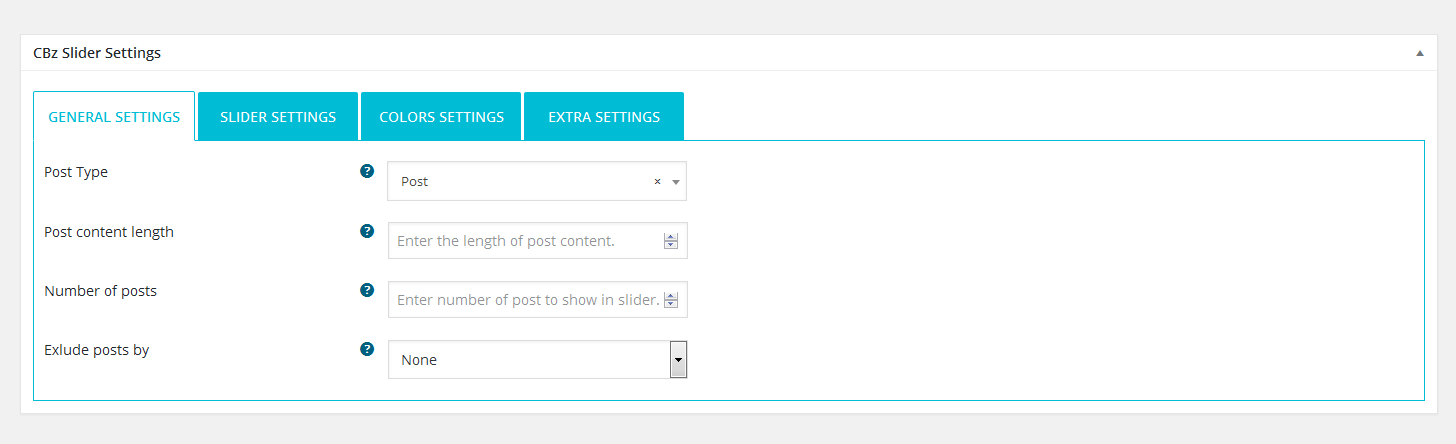1456x444 pixels.
Task: Click Number of posts spinner control
Action: coord(671,300)
